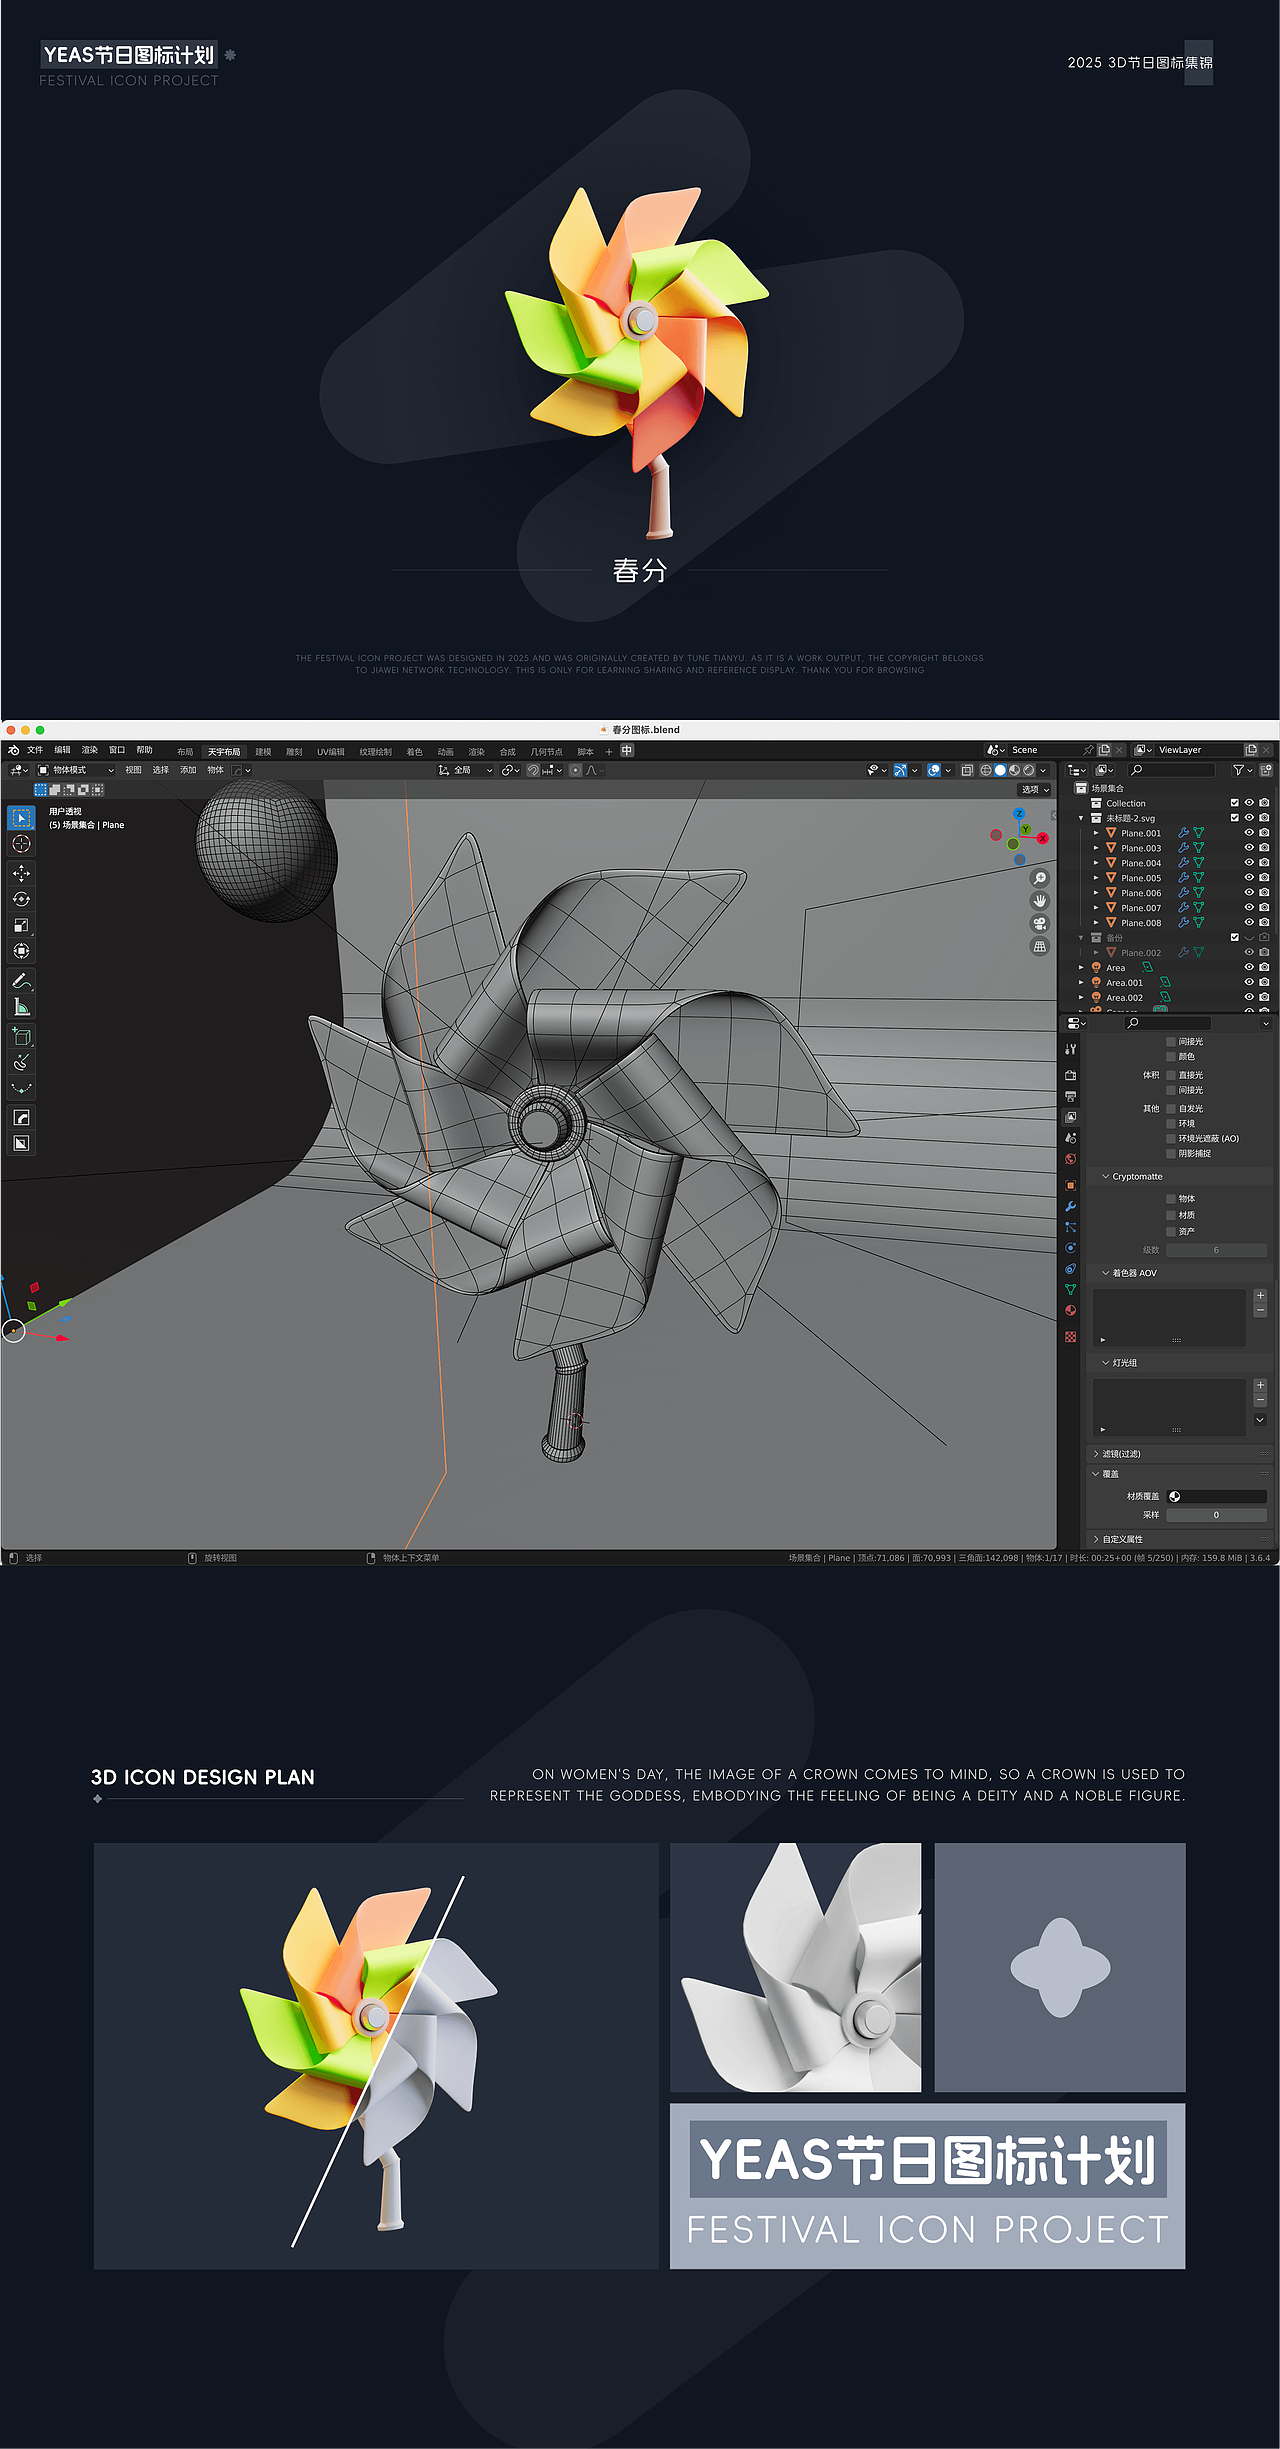
Task: Open the Object properties tab
Action: click(x=1071, y=1185)
